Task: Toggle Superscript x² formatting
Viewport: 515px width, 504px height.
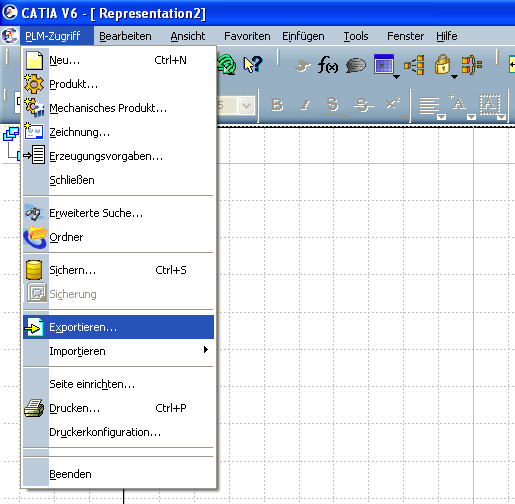Action: 393,103
